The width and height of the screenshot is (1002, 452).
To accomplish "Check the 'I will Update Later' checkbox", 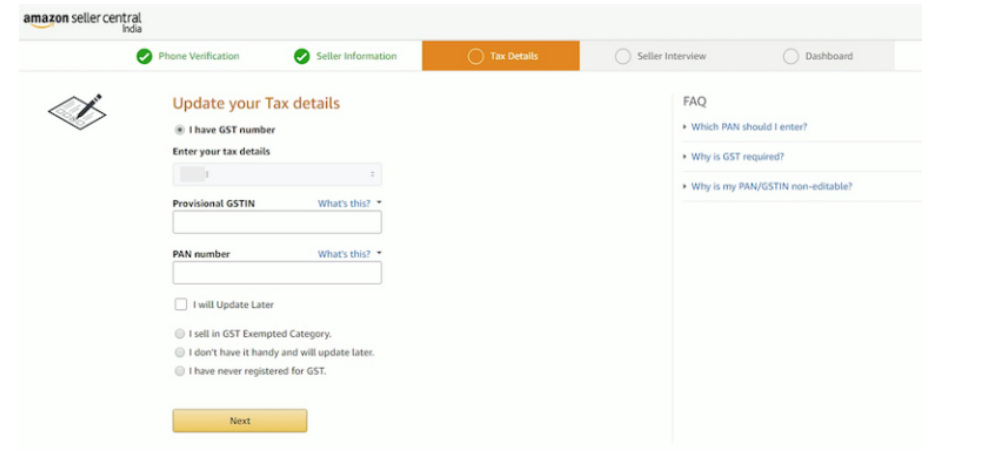I will (x=181, y=304).
